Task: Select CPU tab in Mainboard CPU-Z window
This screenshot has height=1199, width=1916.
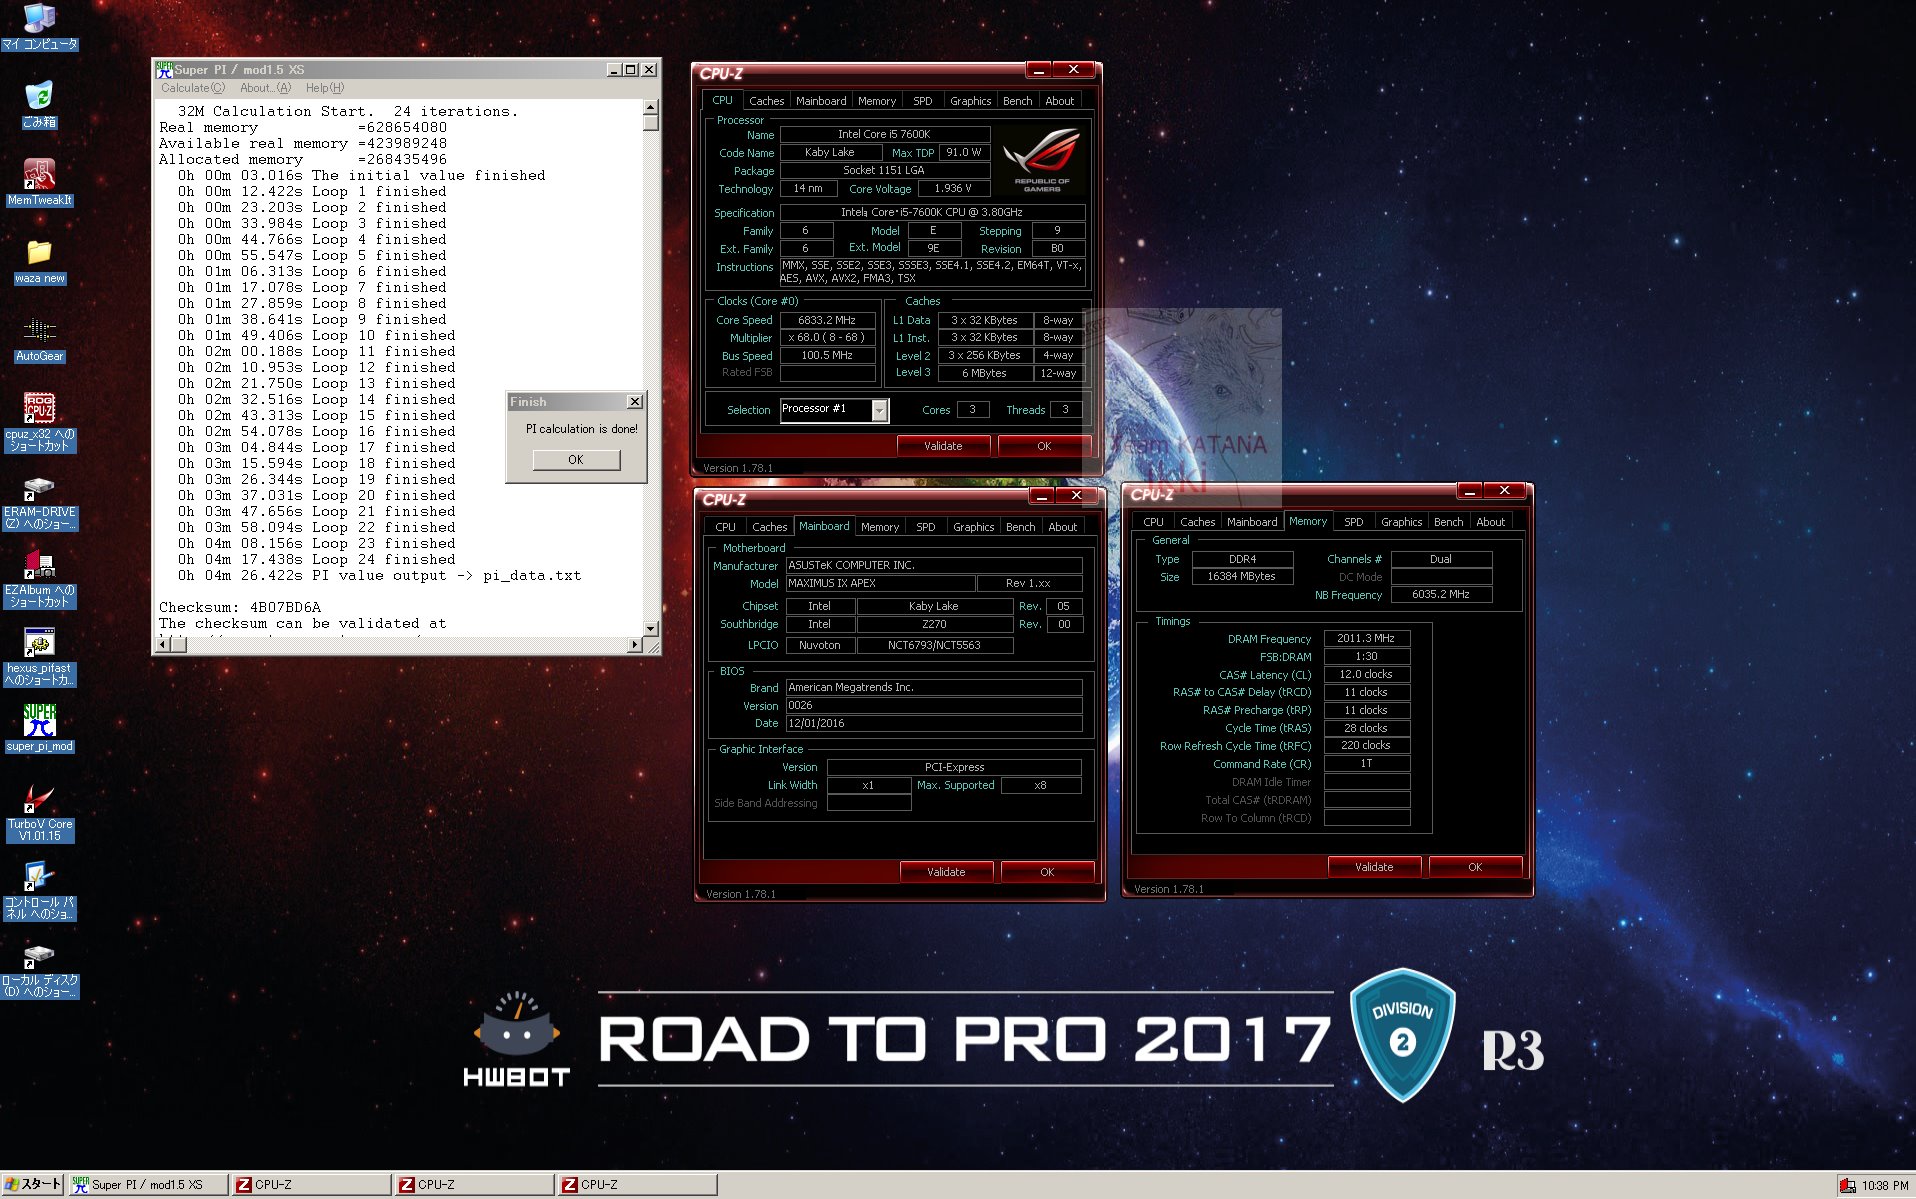Action: click(x=725, y=527)
